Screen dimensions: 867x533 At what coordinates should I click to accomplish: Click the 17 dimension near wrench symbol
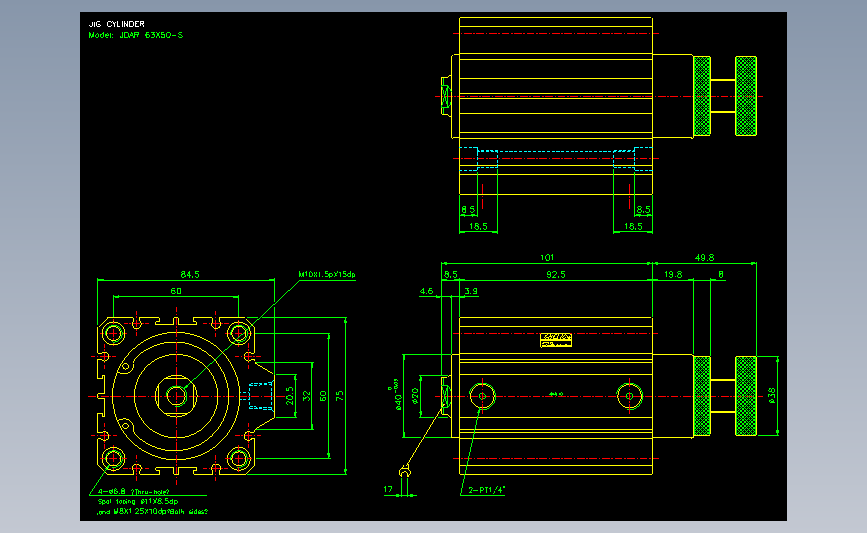click(x=388, y=489)
